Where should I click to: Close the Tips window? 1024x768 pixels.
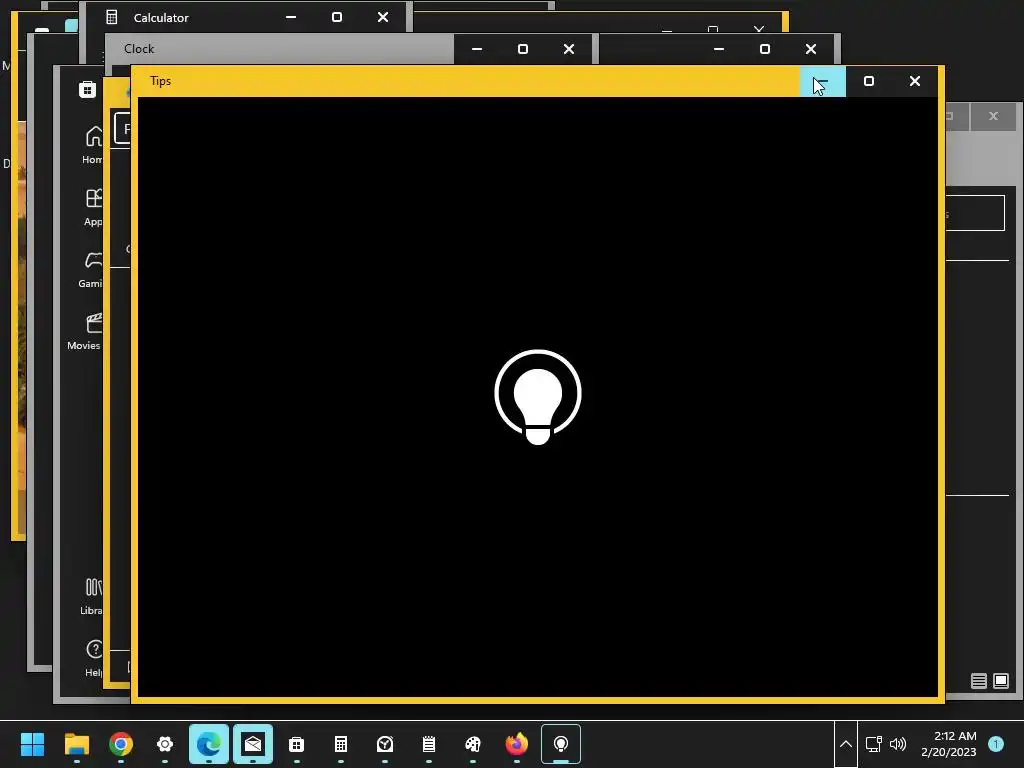[x=915, y=81]
